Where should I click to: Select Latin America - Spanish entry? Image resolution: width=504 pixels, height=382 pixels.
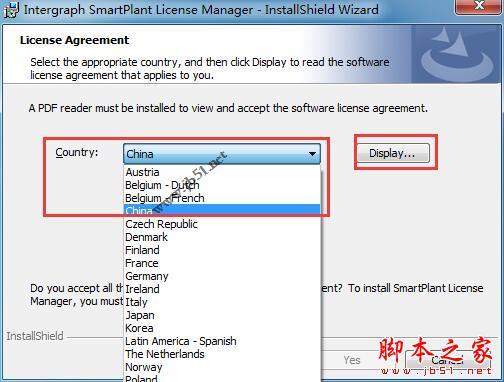click(222, 341)
